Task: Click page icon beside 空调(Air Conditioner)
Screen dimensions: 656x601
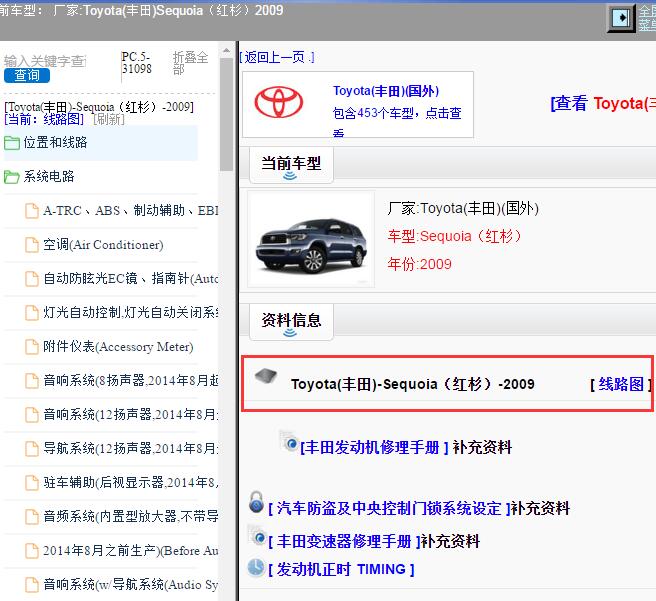Action: [x=32, y=245]
